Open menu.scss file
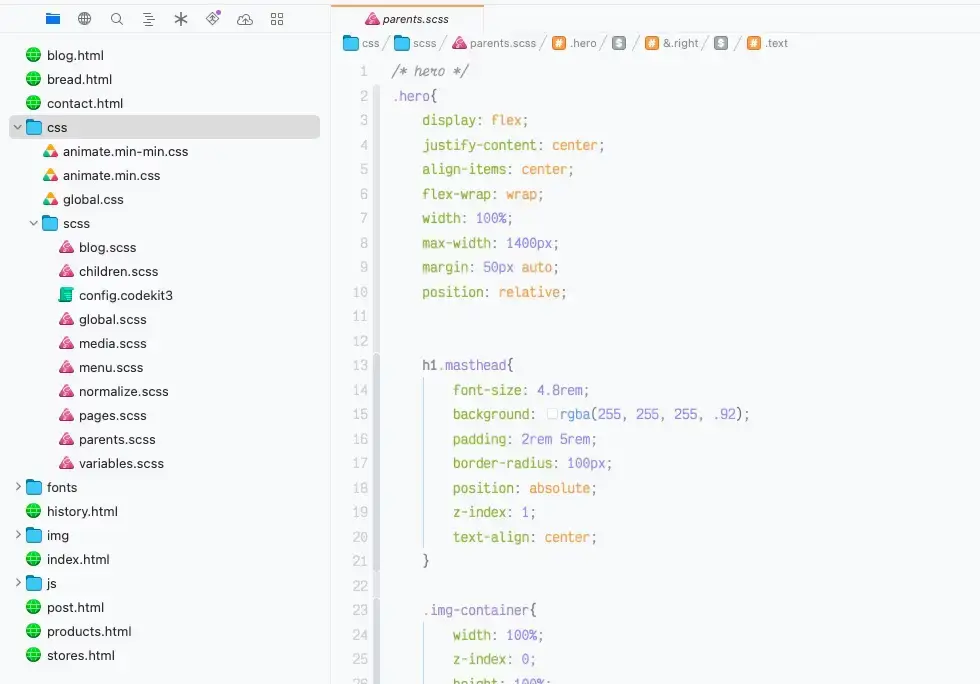The width and height of the screenshot is (980, 684). click(111, 368)
